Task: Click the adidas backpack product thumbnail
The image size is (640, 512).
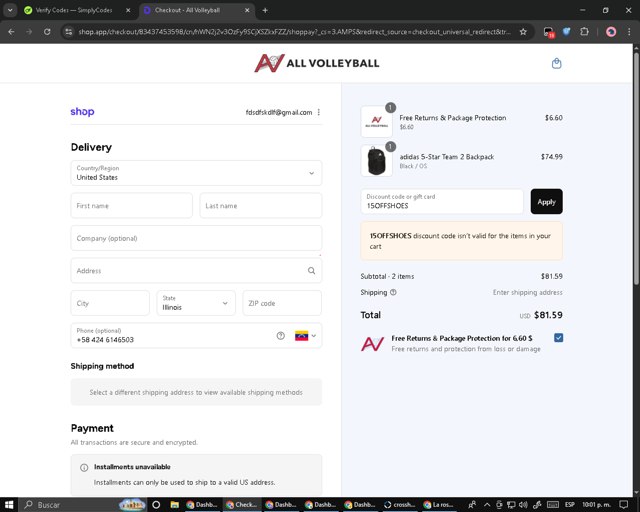Action: 376,161
